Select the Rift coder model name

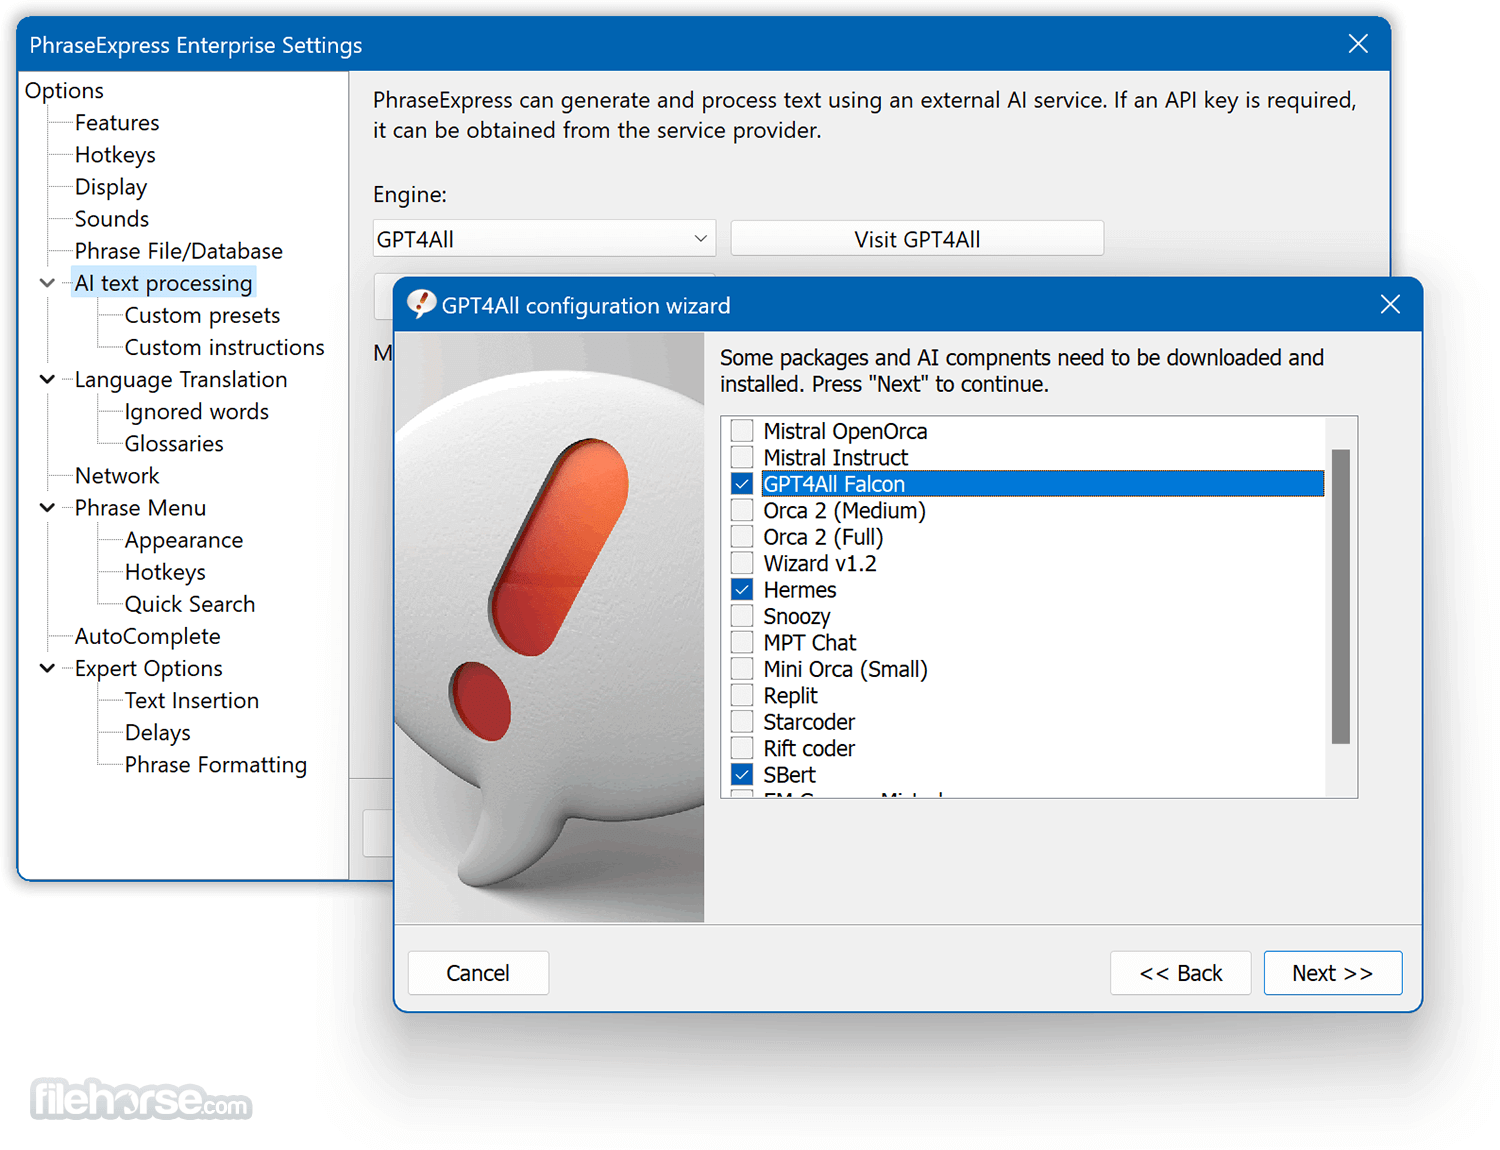click(809, 748)
